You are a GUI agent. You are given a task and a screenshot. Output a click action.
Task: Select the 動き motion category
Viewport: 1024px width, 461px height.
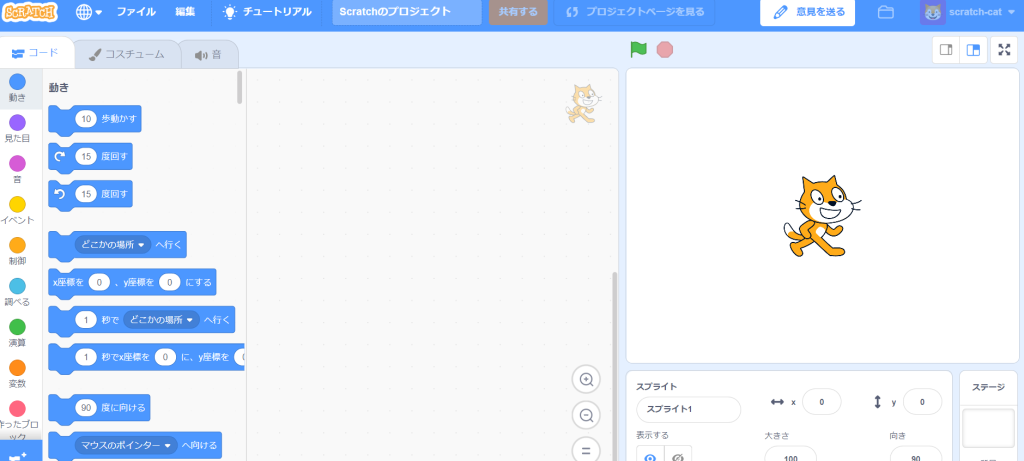(x=18, y=88)
